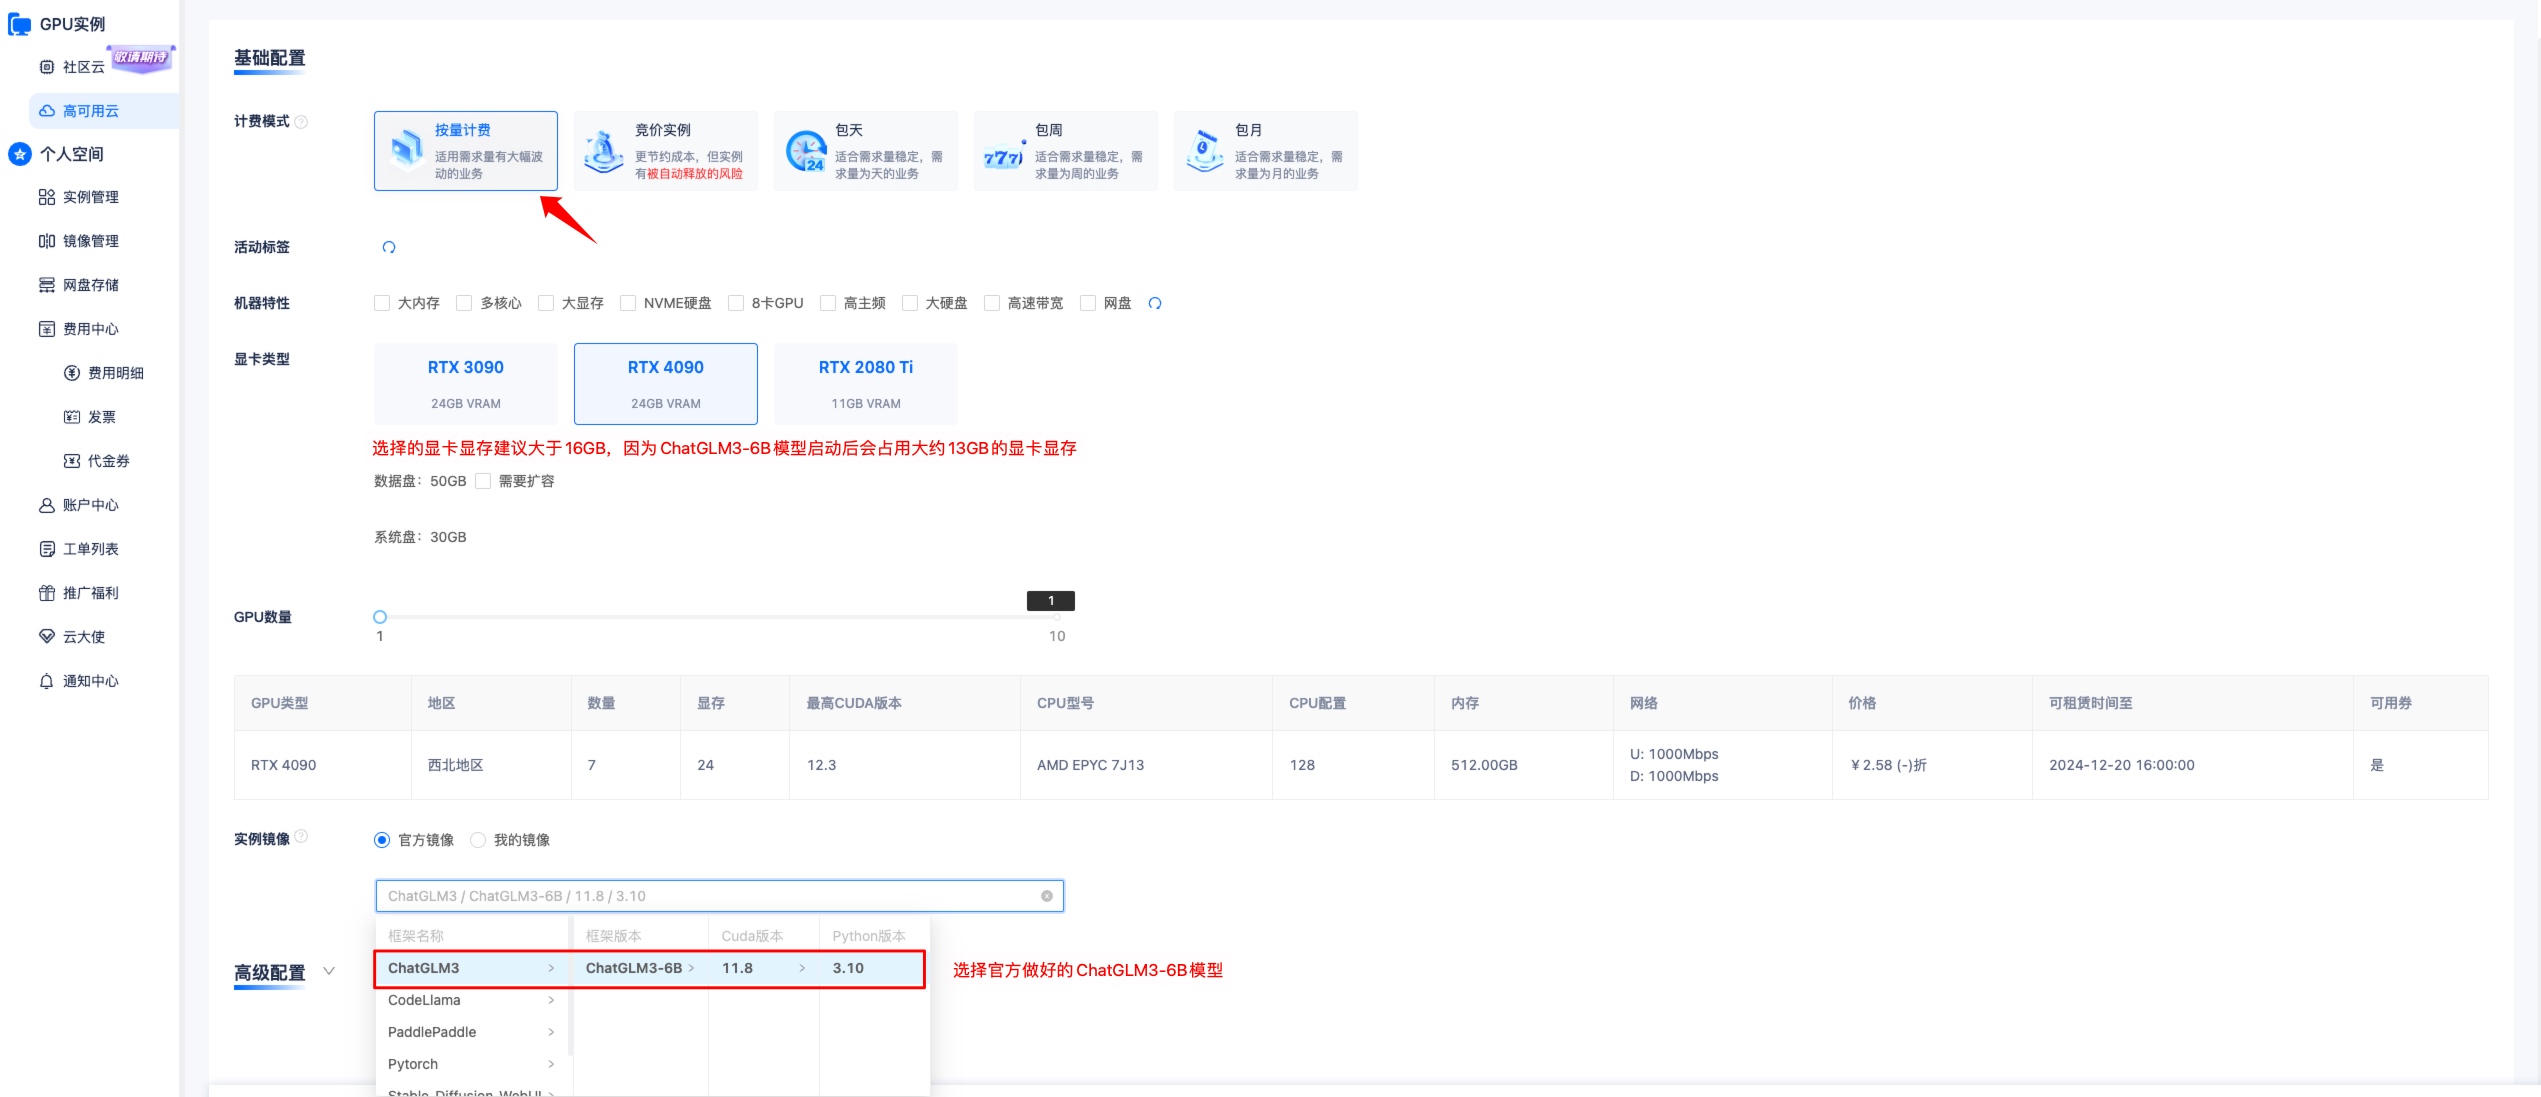This screenshot has width=2541, height=1097.
Task: Click the GPU数量 slider handle
Action: pos(380,617)
